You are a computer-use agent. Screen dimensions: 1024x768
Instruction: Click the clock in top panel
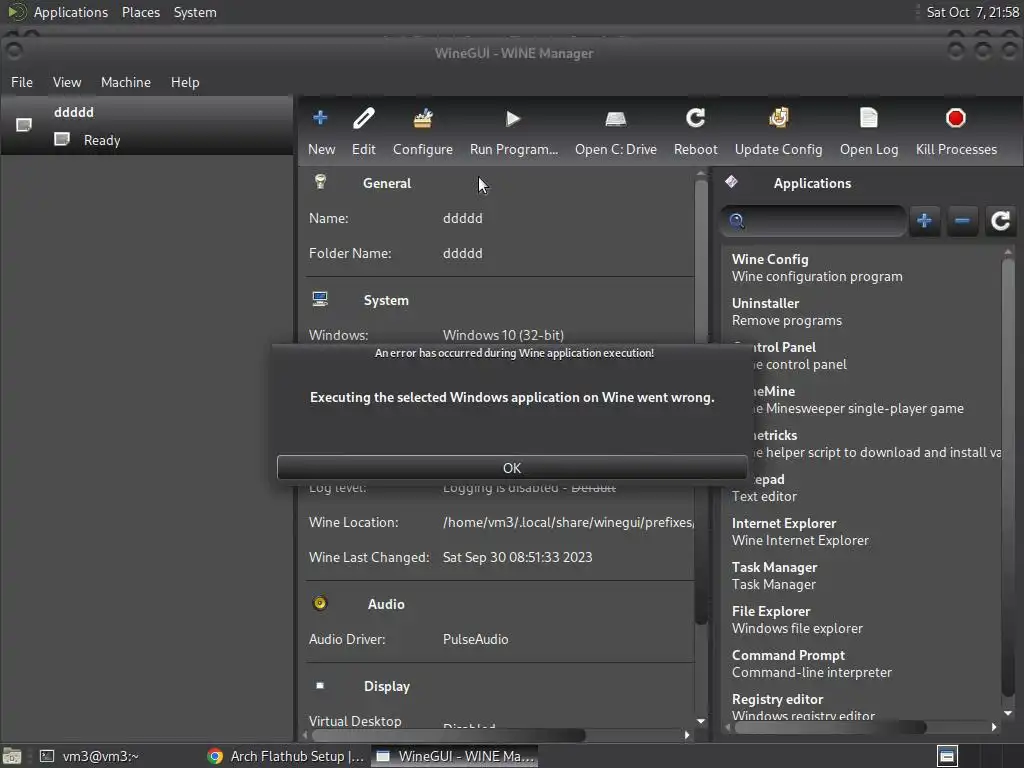point(972,12)
